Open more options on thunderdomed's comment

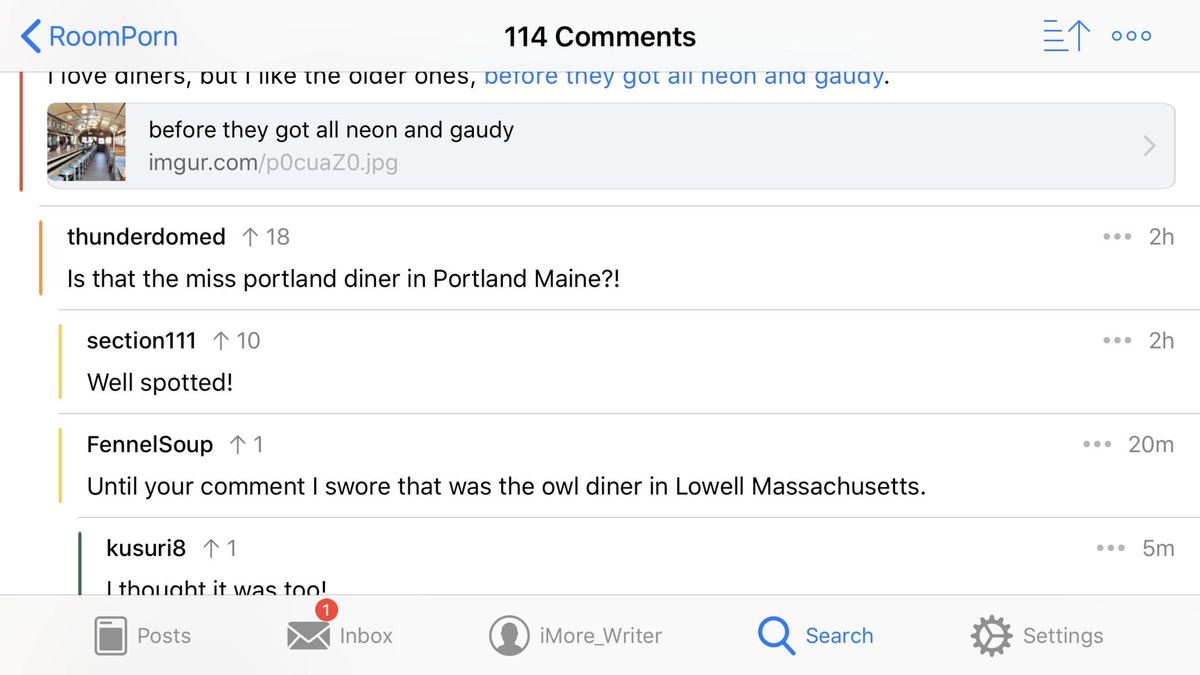point(1116,237)
